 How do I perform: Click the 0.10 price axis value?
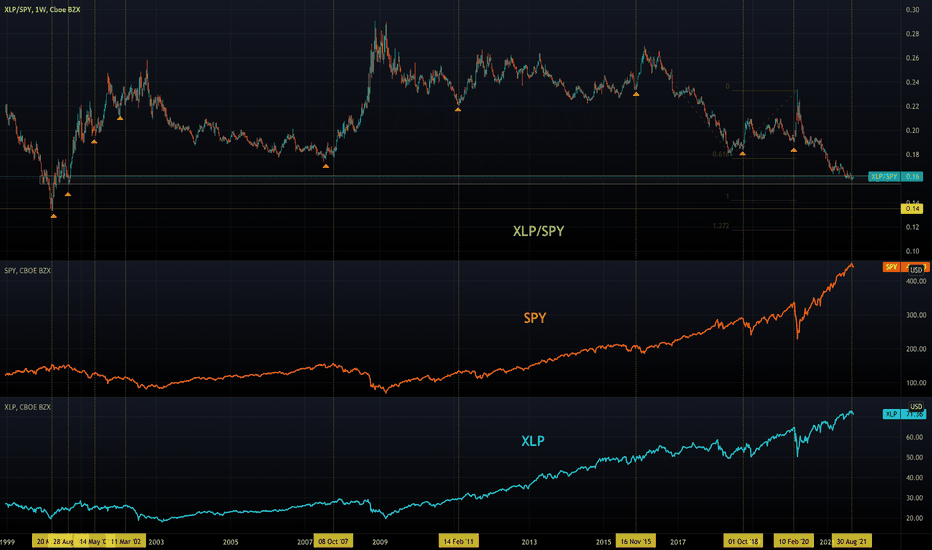pyautogui.click(x=912, y=251)
